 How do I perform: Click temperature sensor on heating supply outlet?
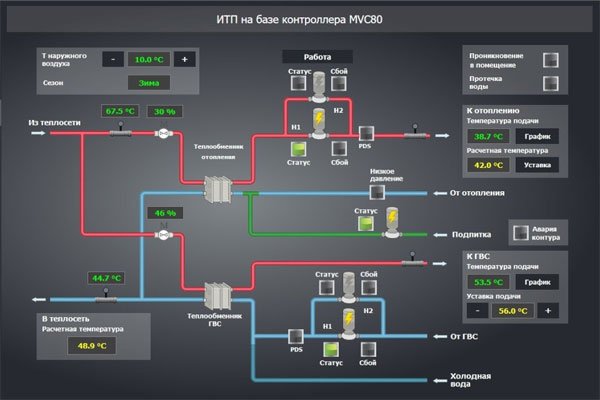(x=415, y=131)
